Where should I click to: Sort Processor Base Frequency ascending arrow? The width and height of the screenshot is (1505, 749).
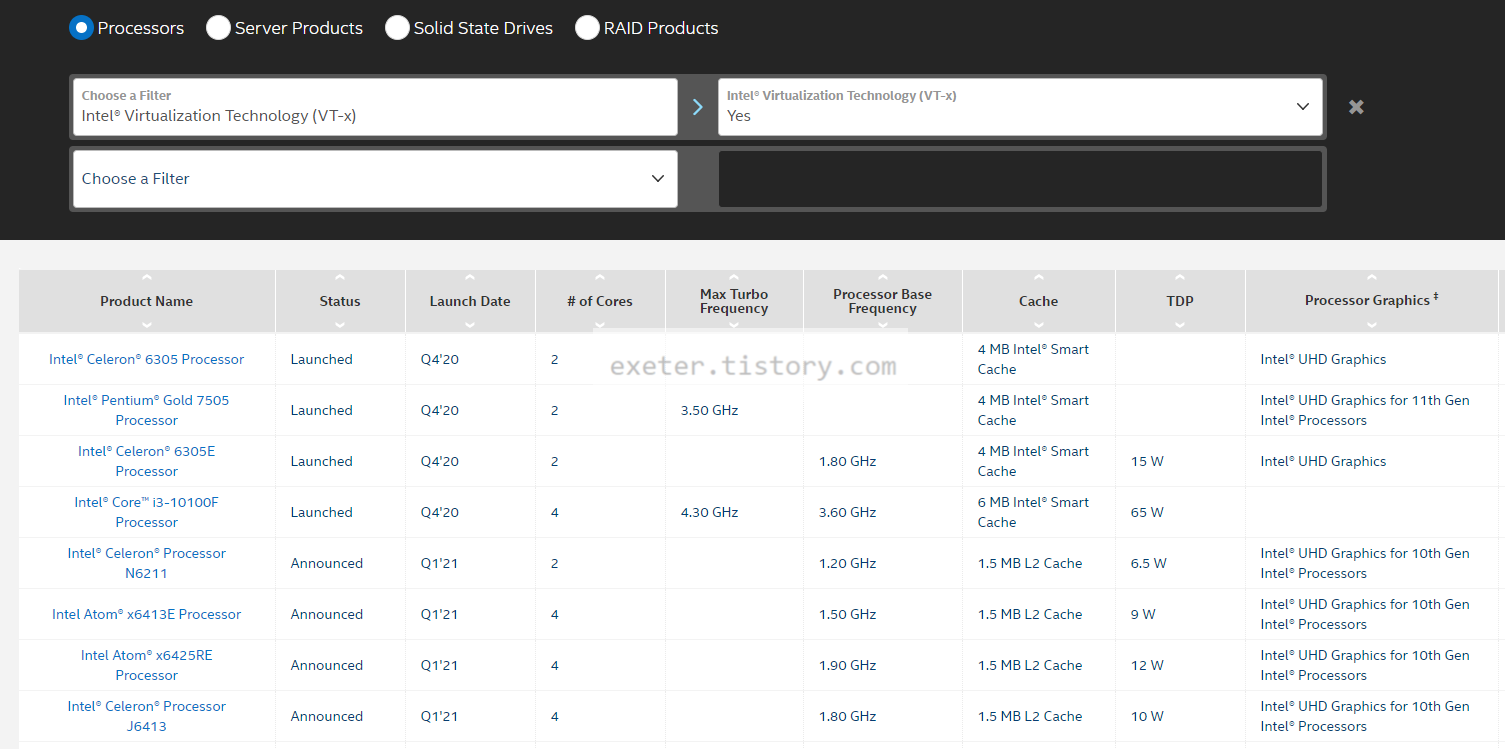pos(882,278)
